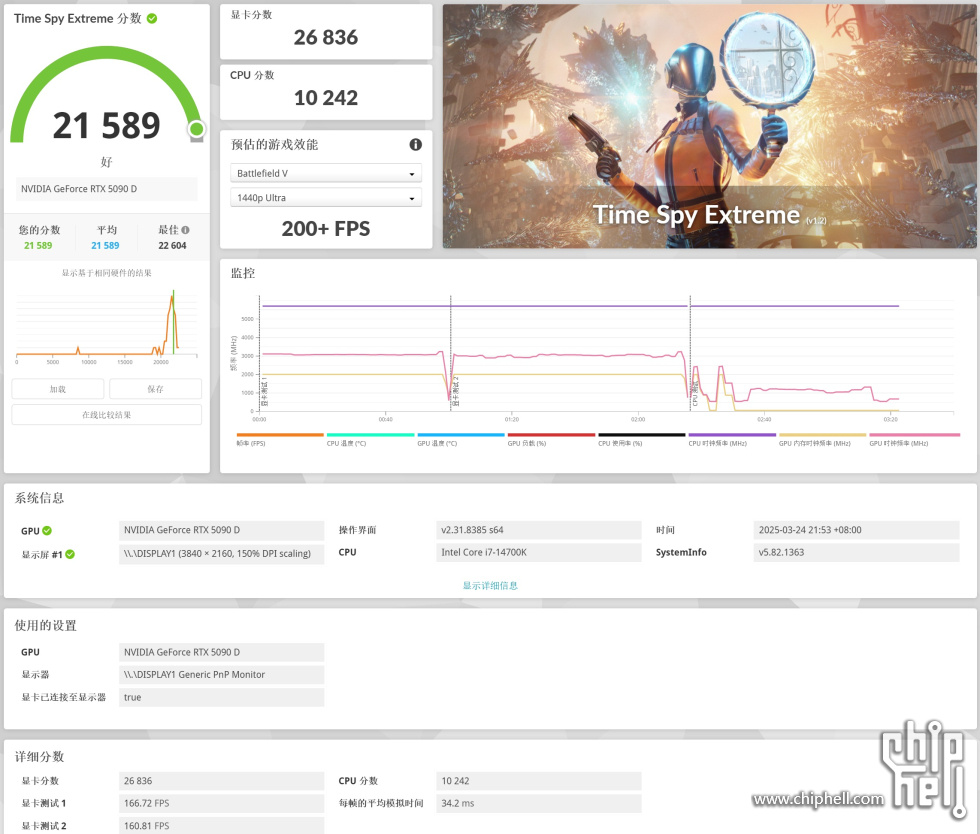Screen dimensions: 980x834
Task: Click the Time Spy Extreme banner image
Action: click(x=709, y=126)
